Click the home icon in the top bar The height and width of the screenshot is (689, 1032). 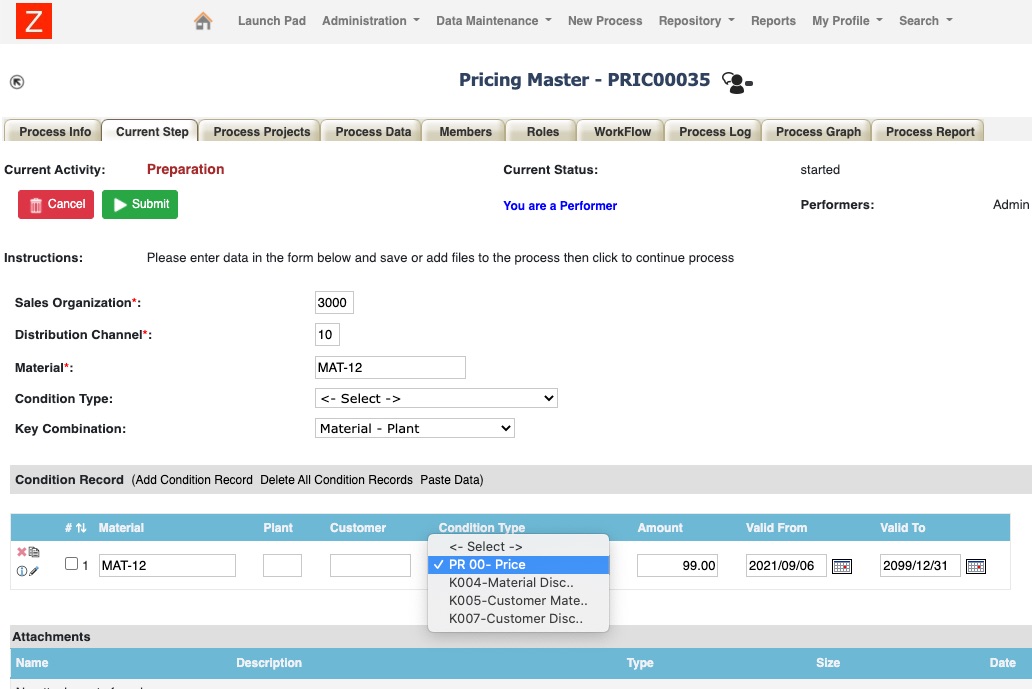pyautogui.click(x=204, y=20)
